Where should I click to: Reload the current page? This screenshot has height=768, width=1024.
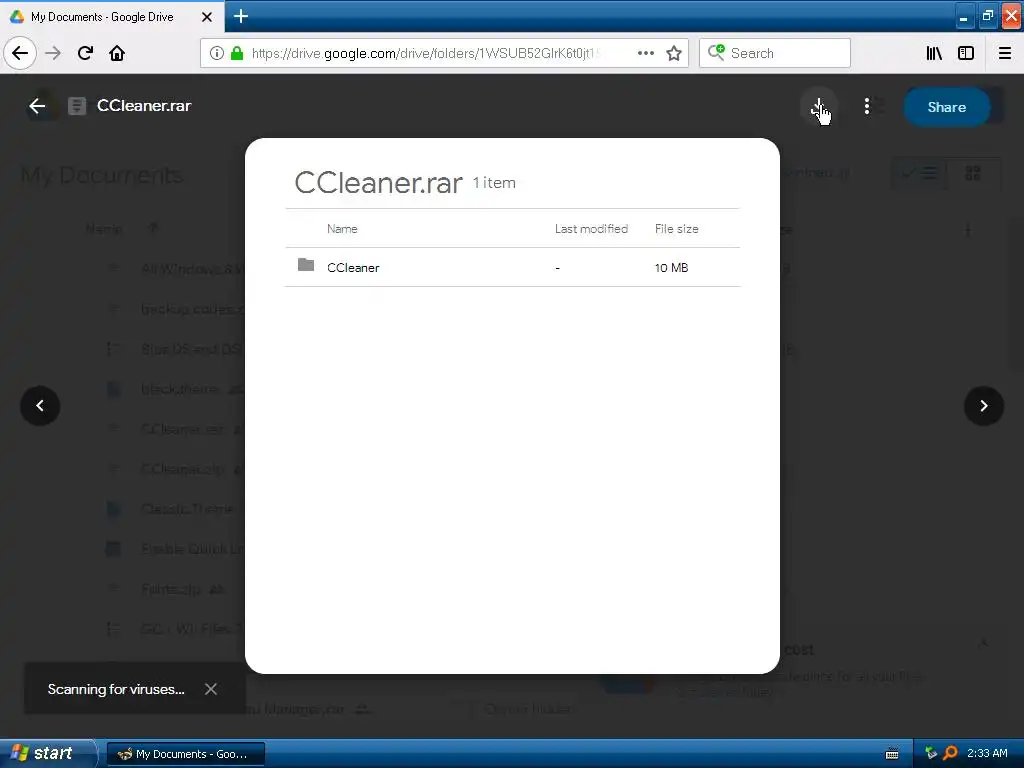(x=85, y=53)
